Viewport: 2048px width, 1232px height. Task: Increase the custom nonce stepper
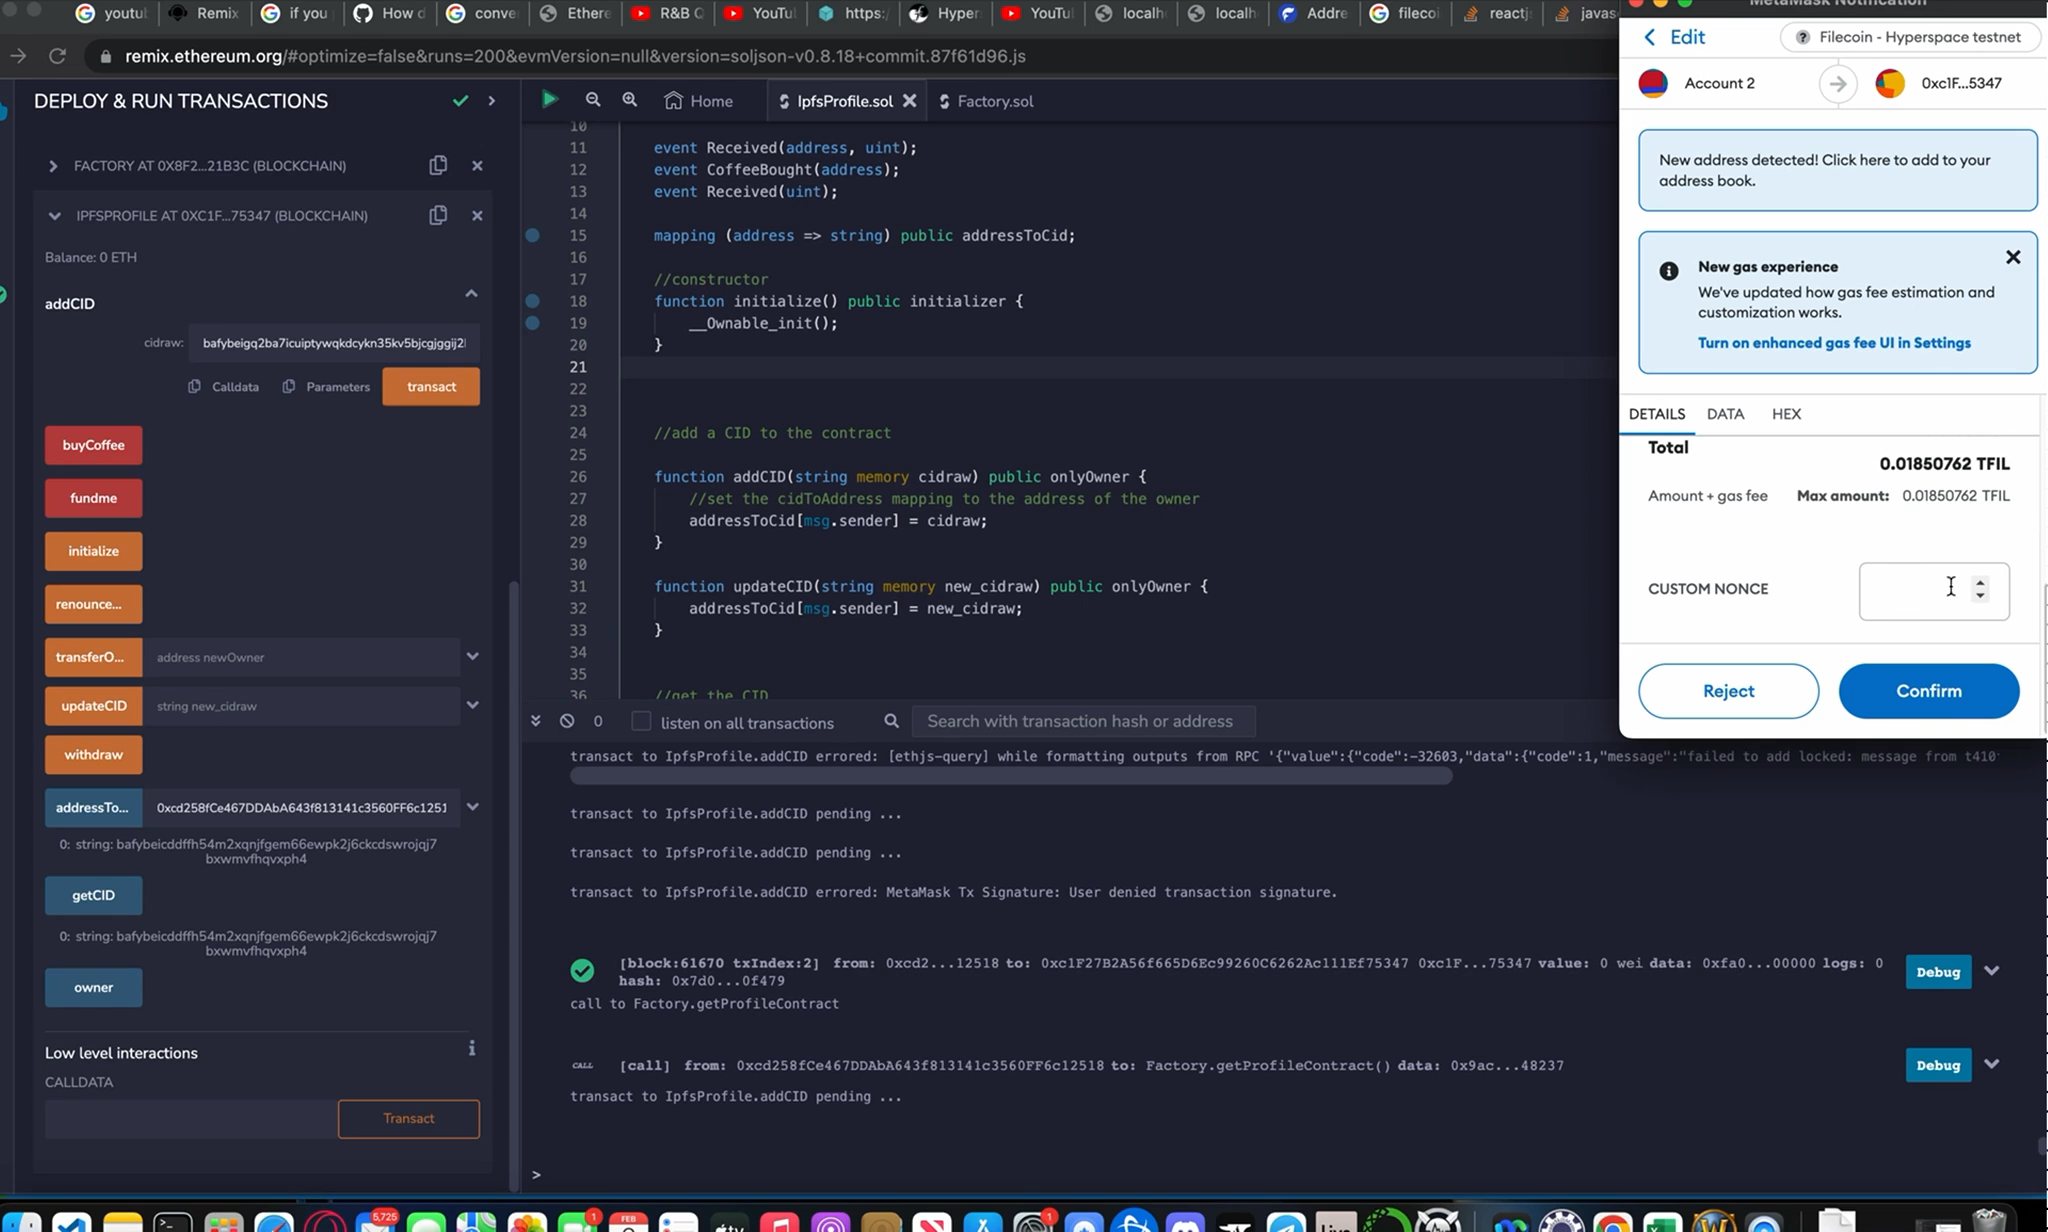coord(1980,582)
